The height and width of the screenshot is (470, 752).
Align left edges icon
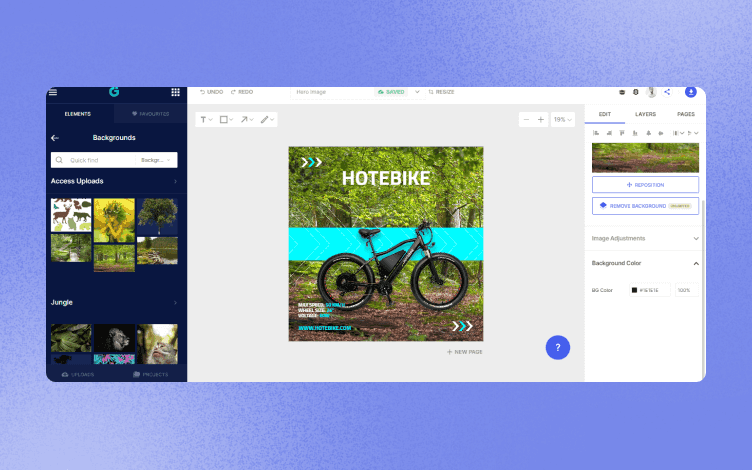coord(596,133)
